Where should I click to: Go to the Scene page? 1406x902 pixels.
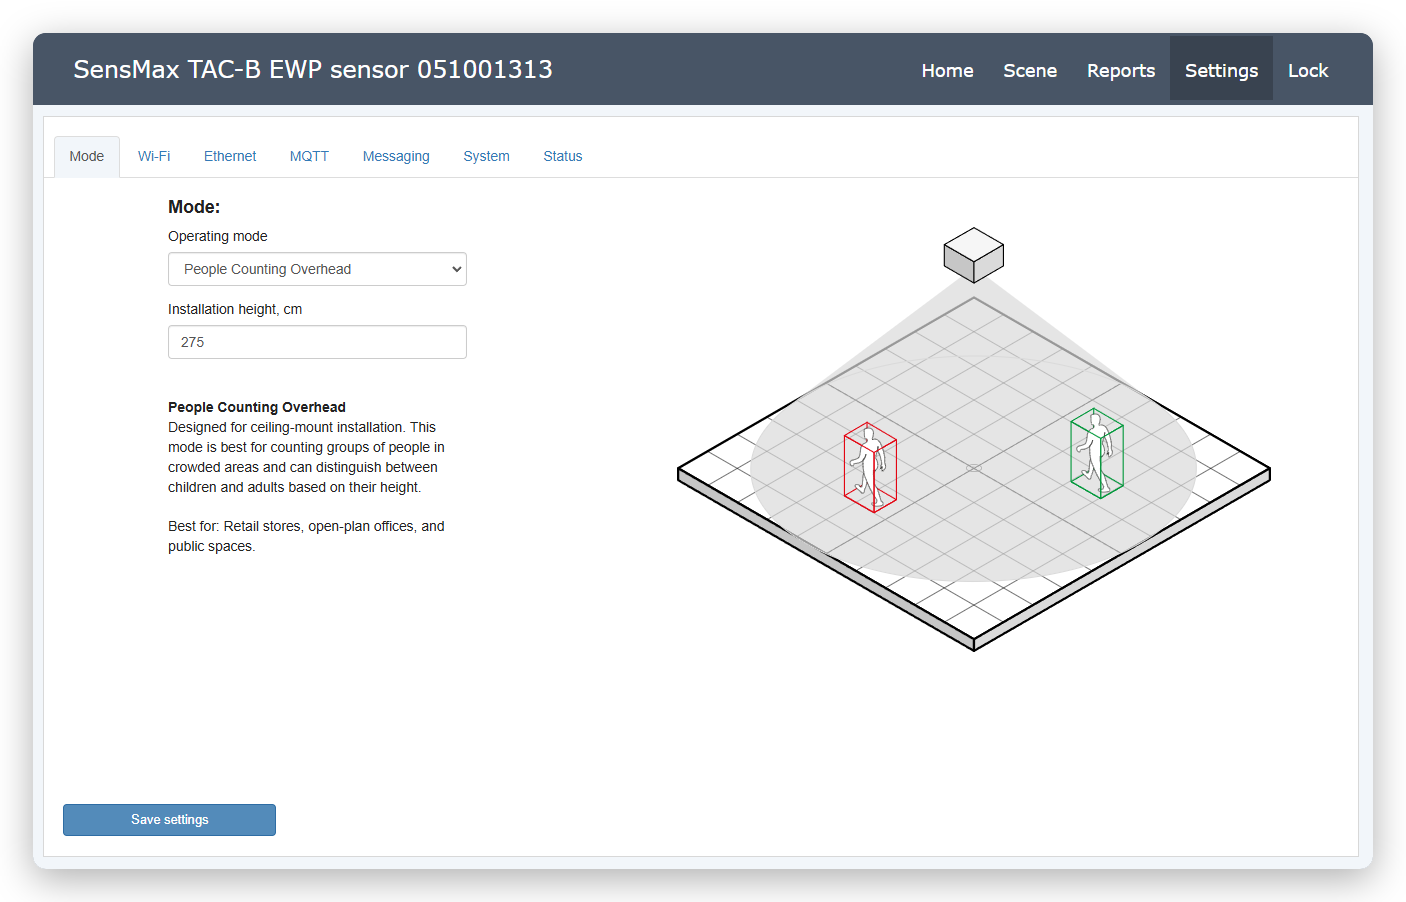[1030, 70]
